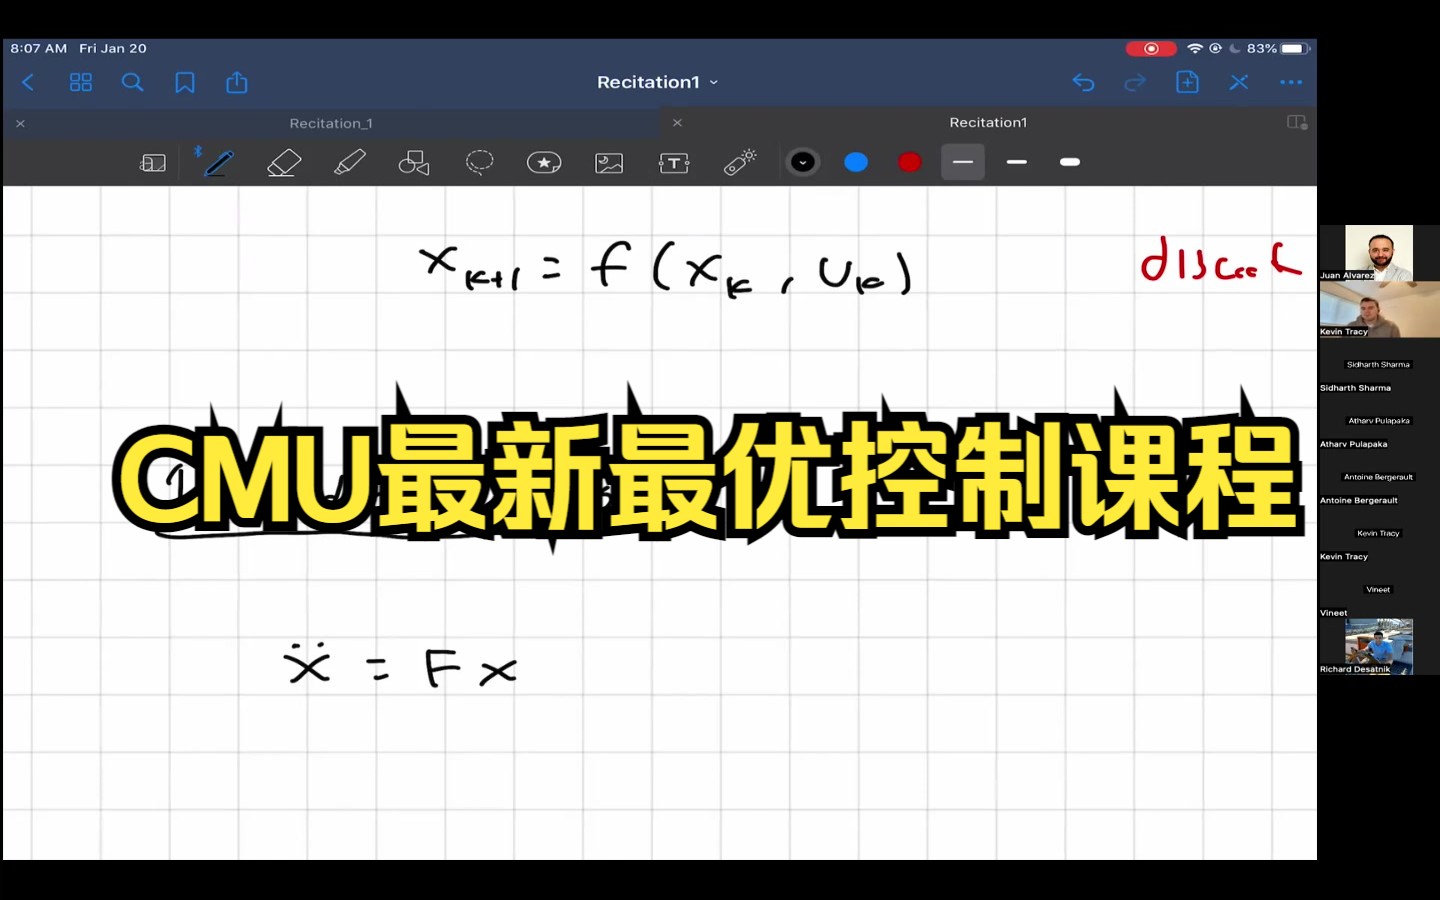
Task: Switch to the Recitation1 tab
Action: point(988,122)
